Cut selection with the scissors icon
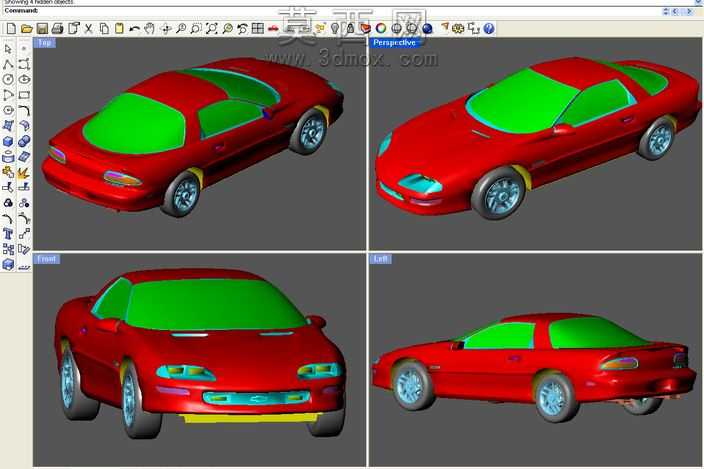This screenshot has width=704, height=469. click(88, 29)
